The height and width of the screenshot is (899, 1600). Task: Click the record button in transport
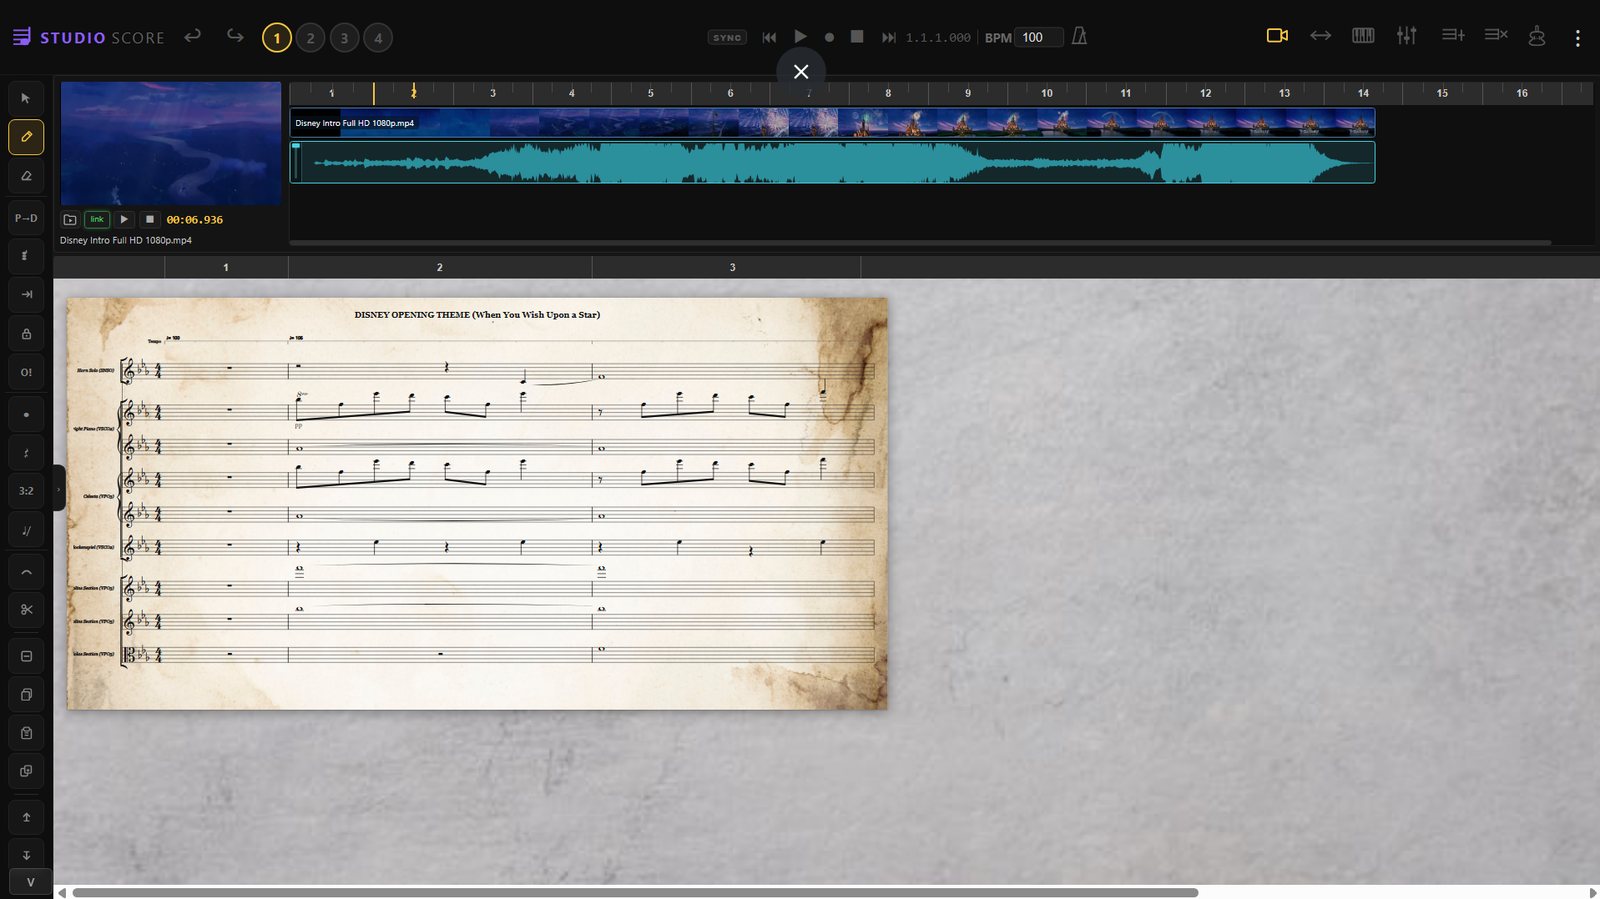829,37
